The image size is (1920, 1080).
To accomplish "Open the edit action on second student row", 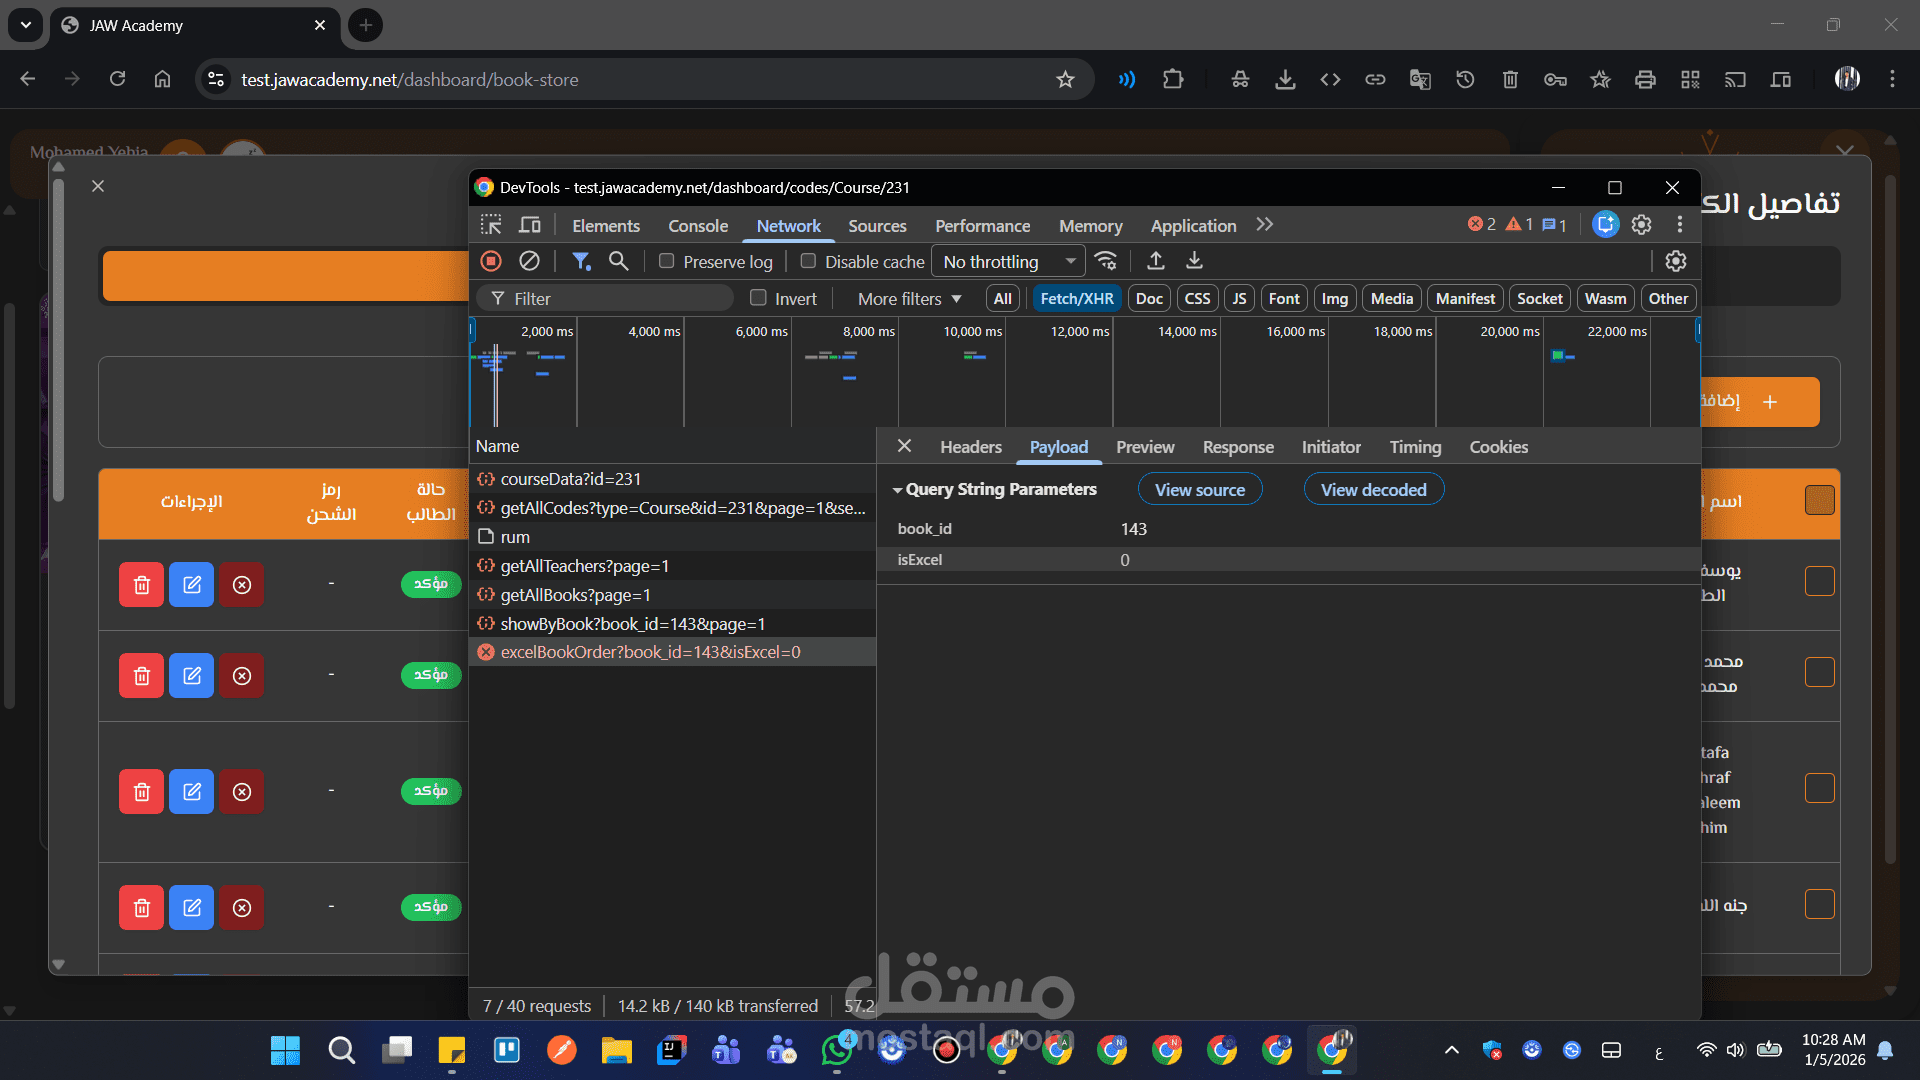I will click(191, 675).
